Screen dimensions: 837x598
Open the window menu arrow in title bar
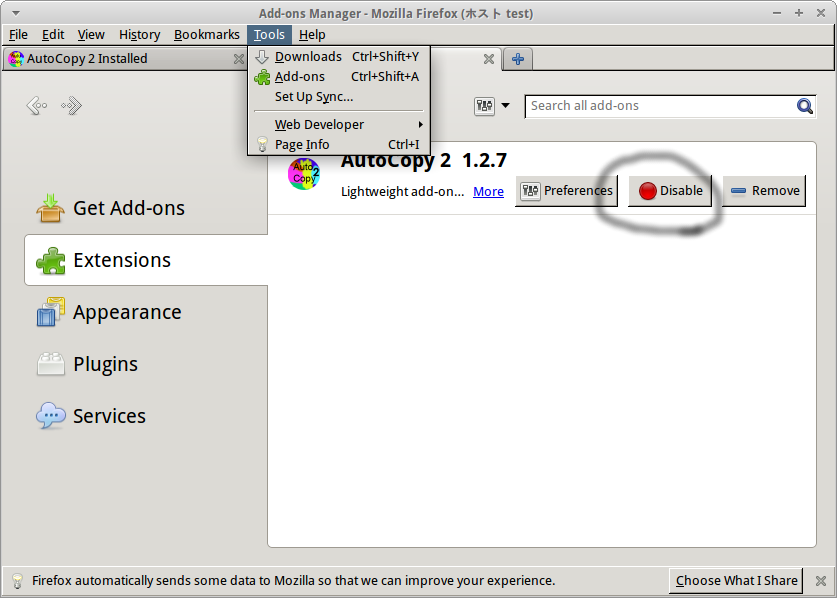16,13
